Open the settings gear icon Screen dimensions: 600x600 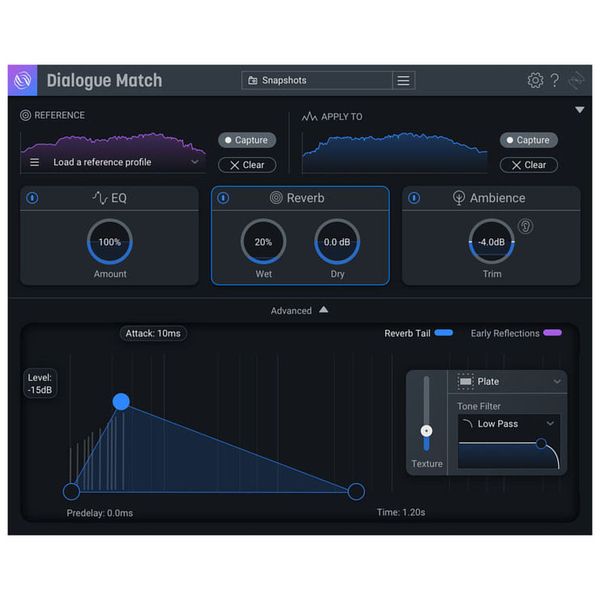(x=535, y=80)
